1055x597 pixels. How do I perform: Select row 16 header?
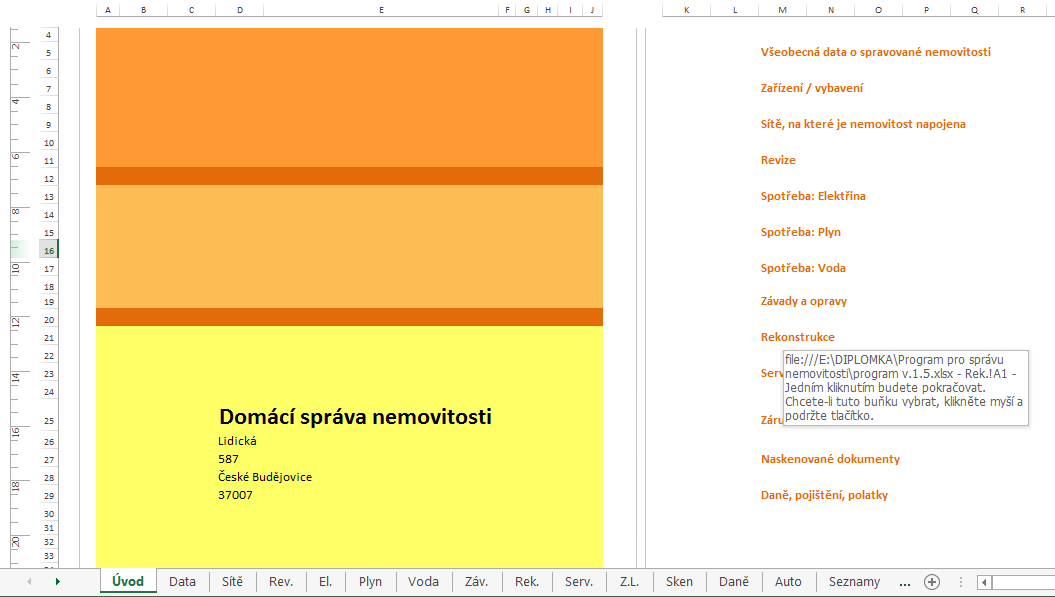point(48,250)
